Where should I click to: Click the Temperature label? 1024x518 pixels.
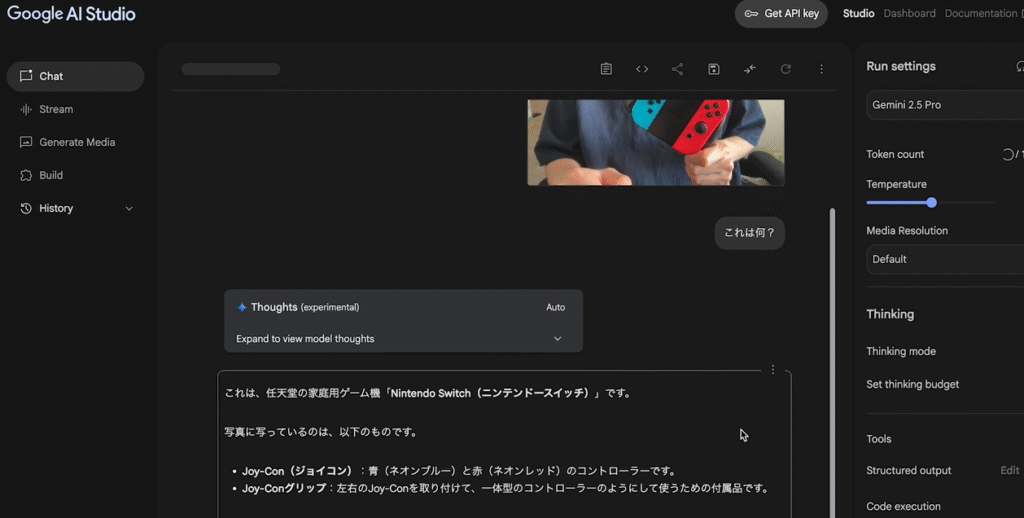(x=896, y=184)
